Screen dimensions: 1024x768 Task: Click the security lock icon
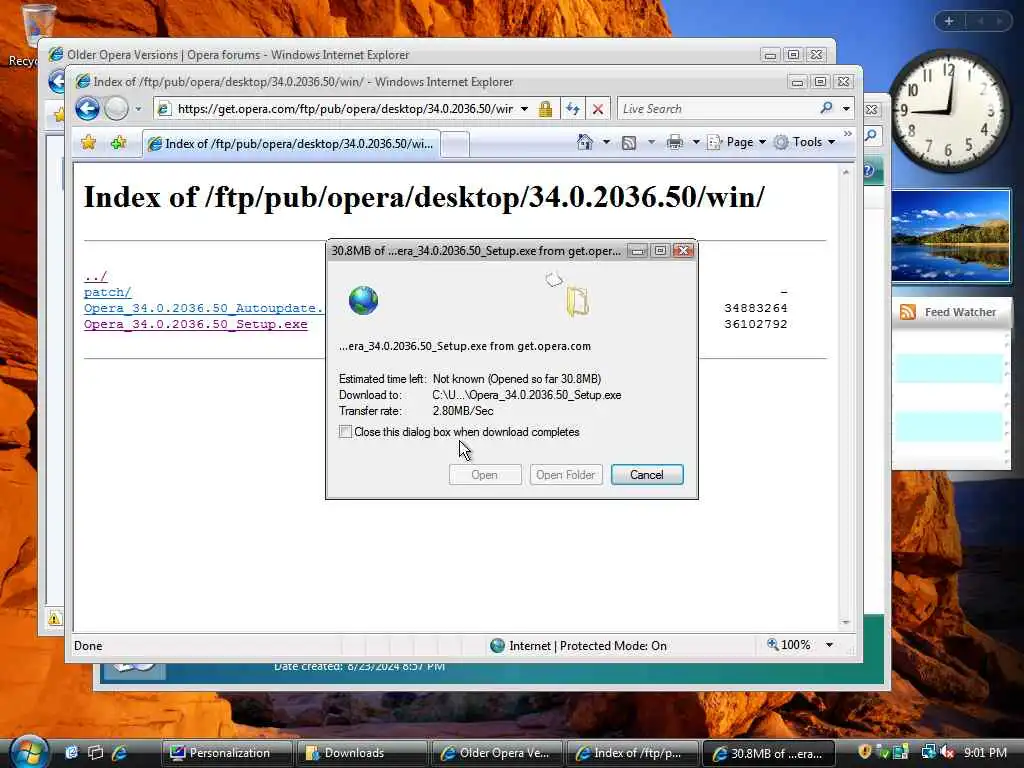tap(545, 109)
